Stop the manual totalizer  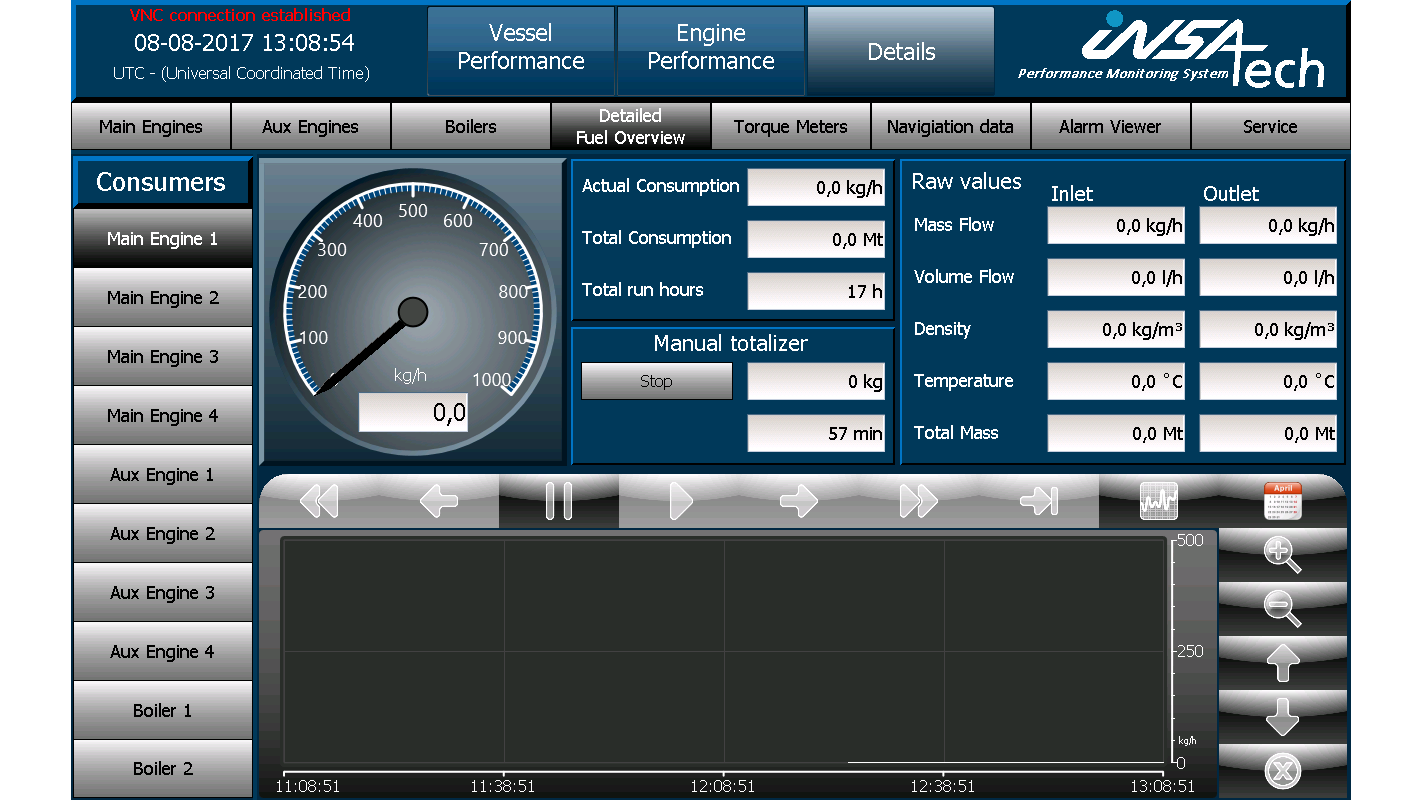(x=656, y=381)
